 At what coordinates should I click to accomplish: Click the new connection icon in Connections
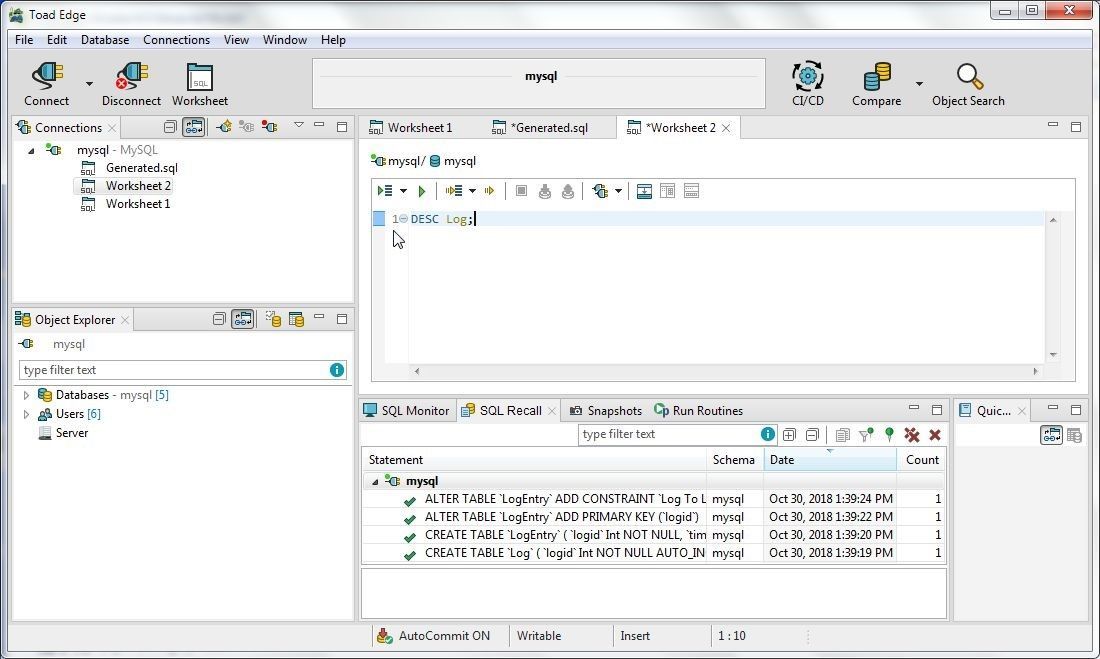click(x=224, y=127)
